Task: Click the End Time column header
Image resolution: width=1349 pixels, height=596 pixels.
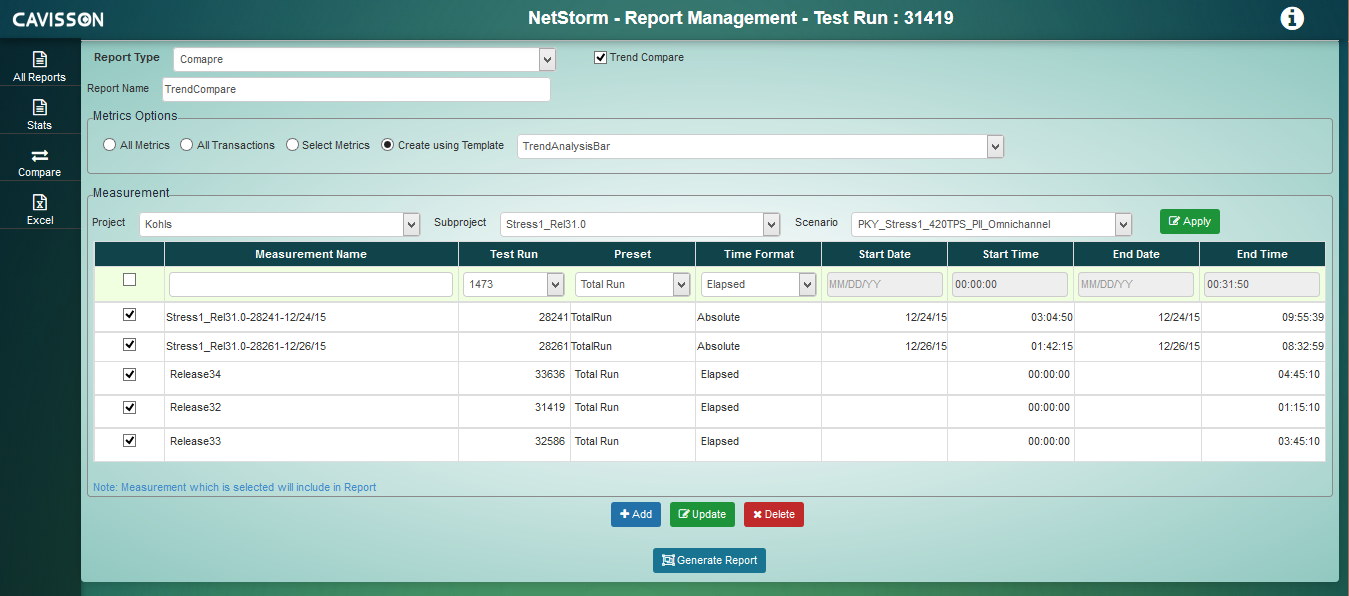Action: 1262,254
